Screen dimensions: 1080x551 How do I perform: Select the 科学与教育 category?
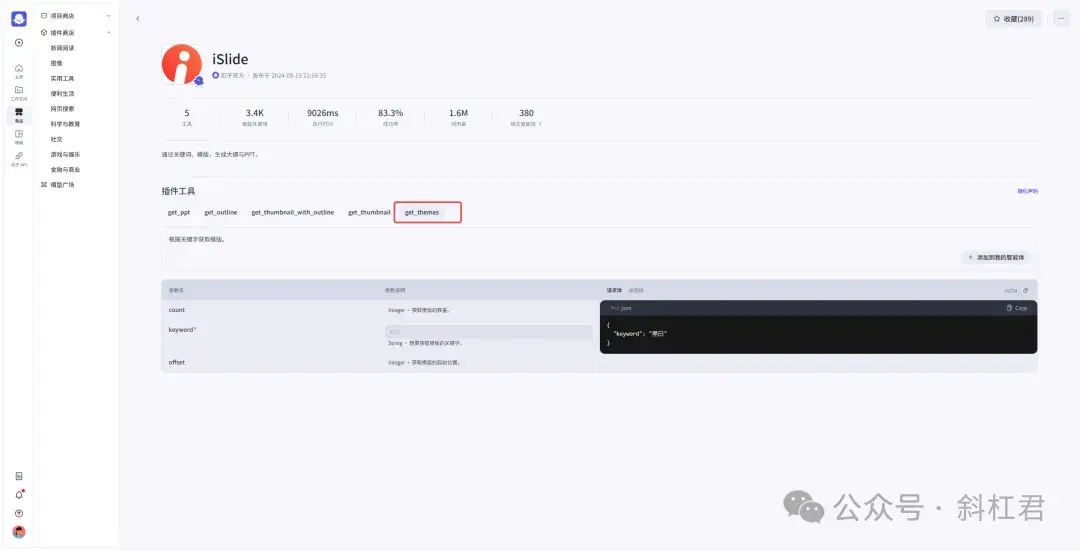[65, 124]
